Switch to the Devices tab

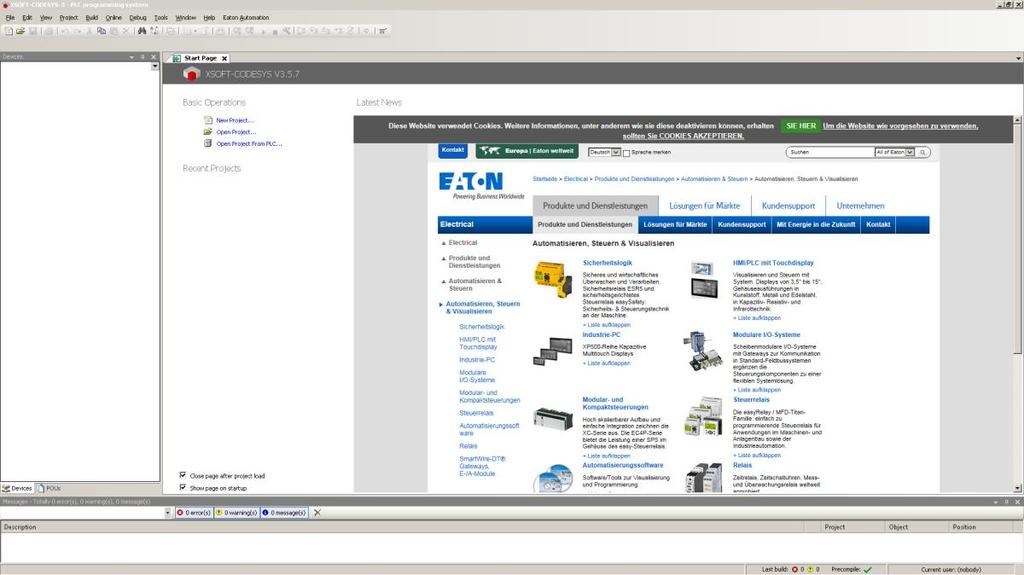coord(18,488)
